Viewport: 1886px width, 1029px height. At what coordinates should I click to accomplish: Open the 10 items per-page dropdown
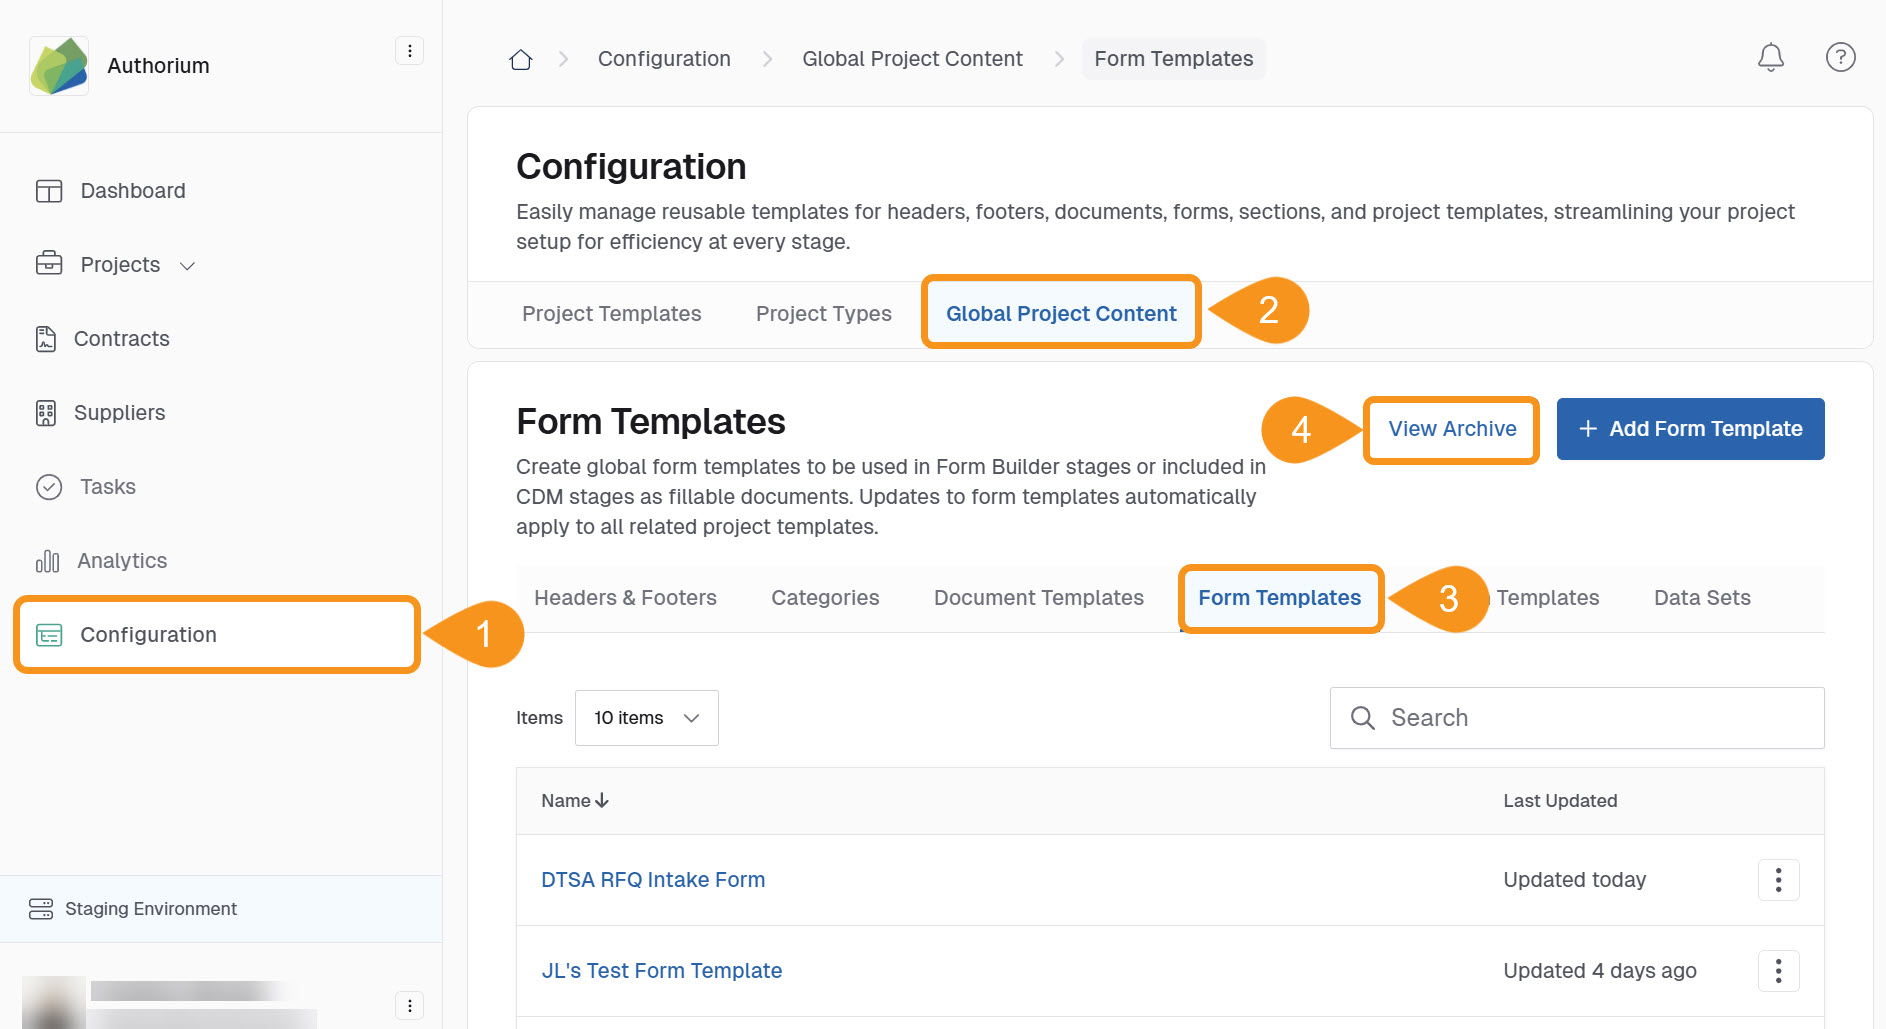646,717
